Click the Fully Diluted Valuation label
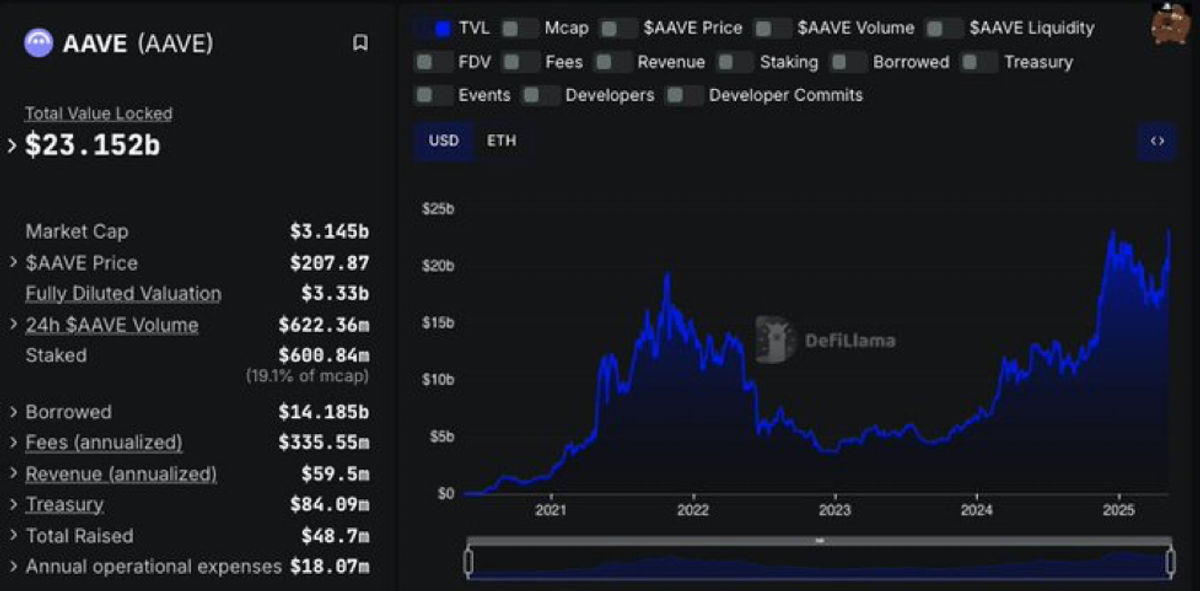This screenshot has height=591, width=1200. pos(123,294)
